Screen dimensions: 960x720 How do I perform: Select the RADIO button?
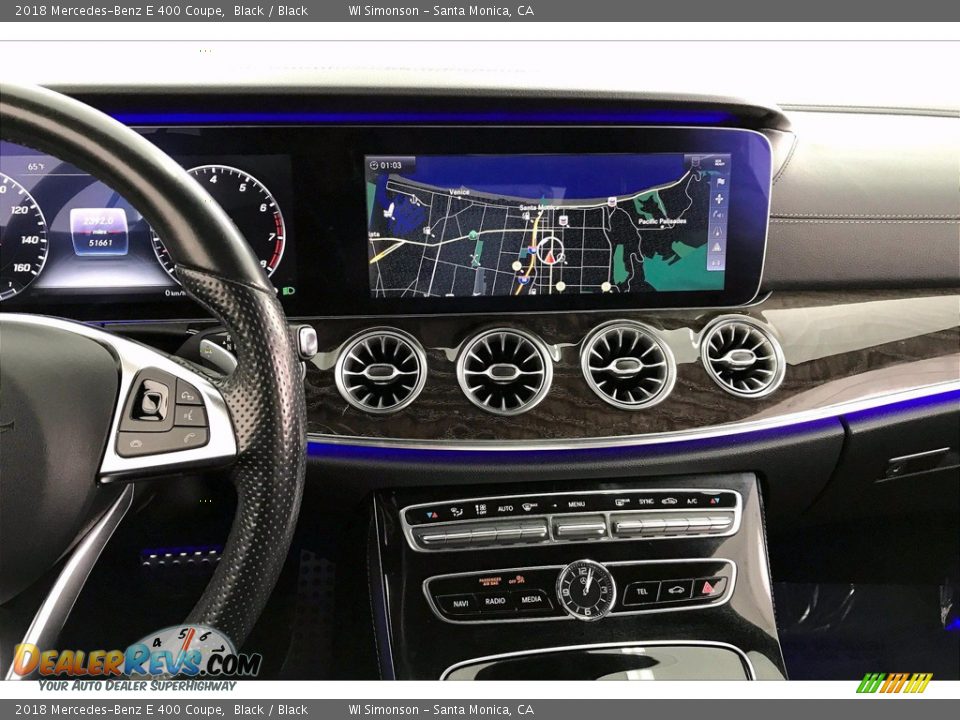point(495,601)
